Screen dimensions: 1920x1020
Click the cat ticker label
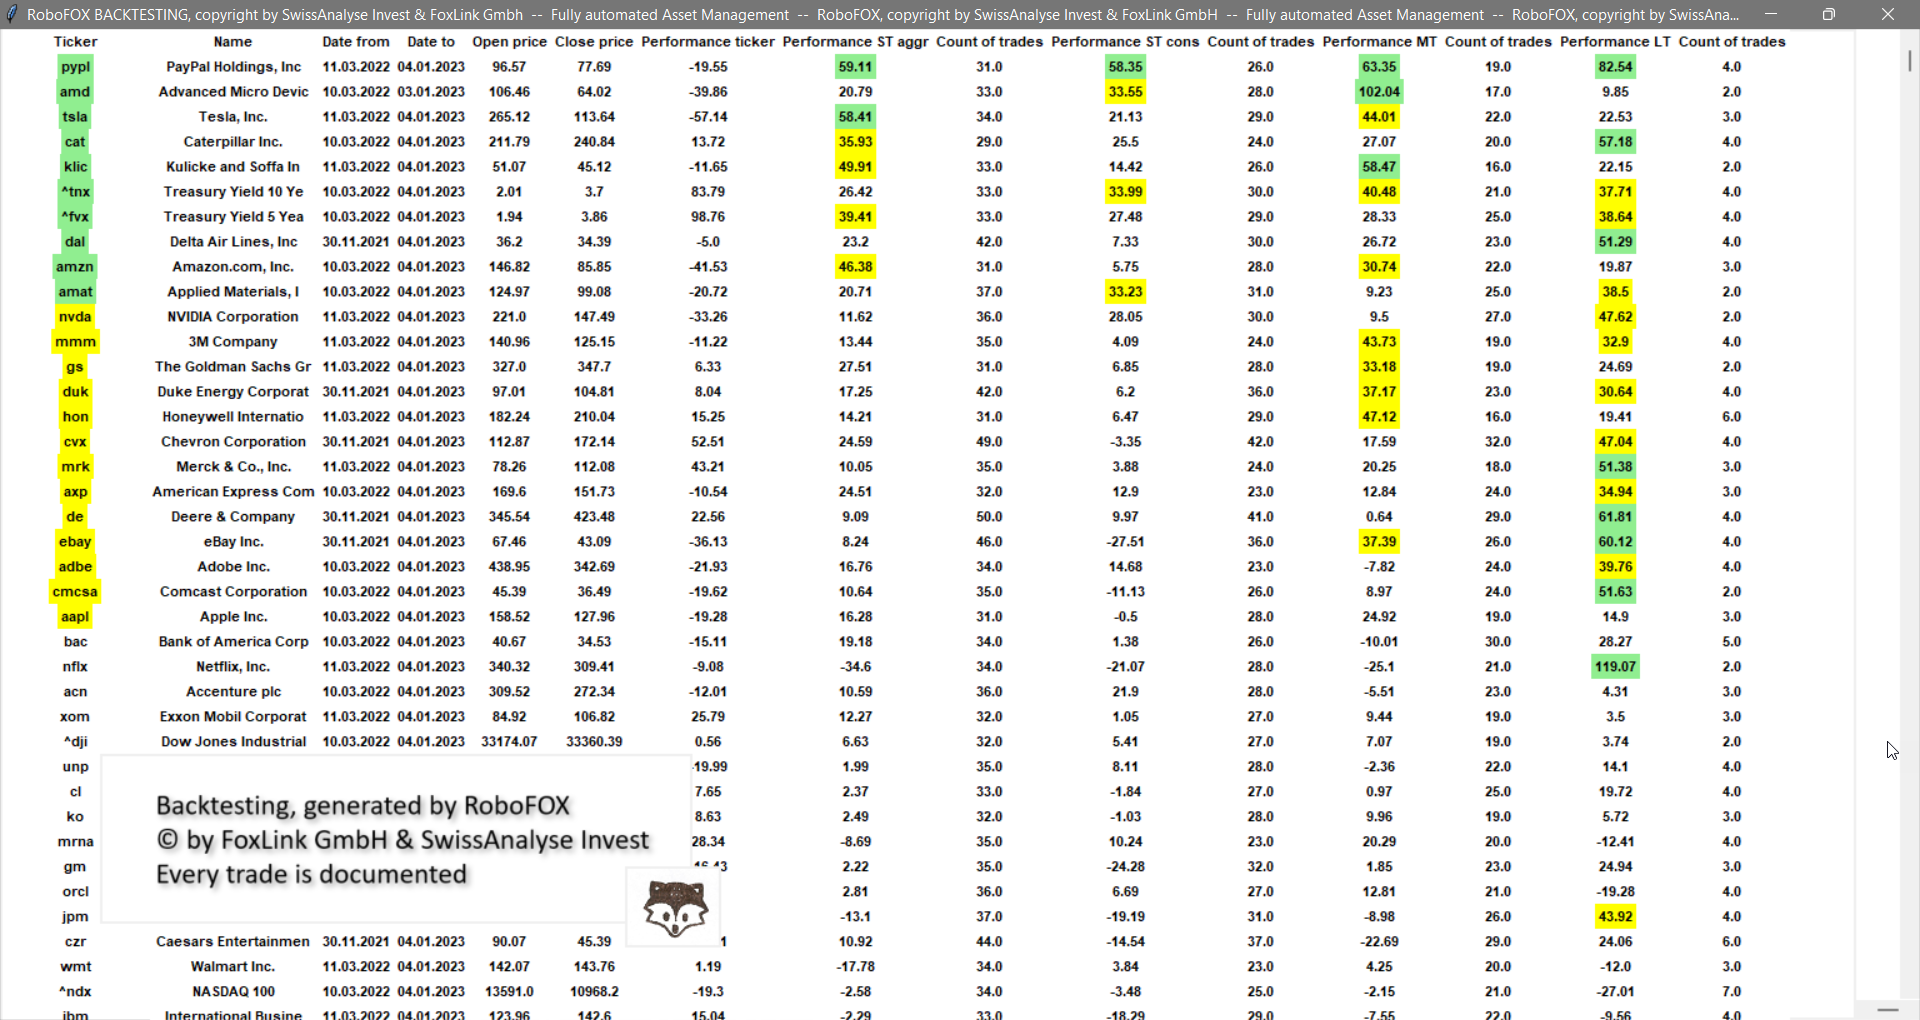[x=75, y=142]
